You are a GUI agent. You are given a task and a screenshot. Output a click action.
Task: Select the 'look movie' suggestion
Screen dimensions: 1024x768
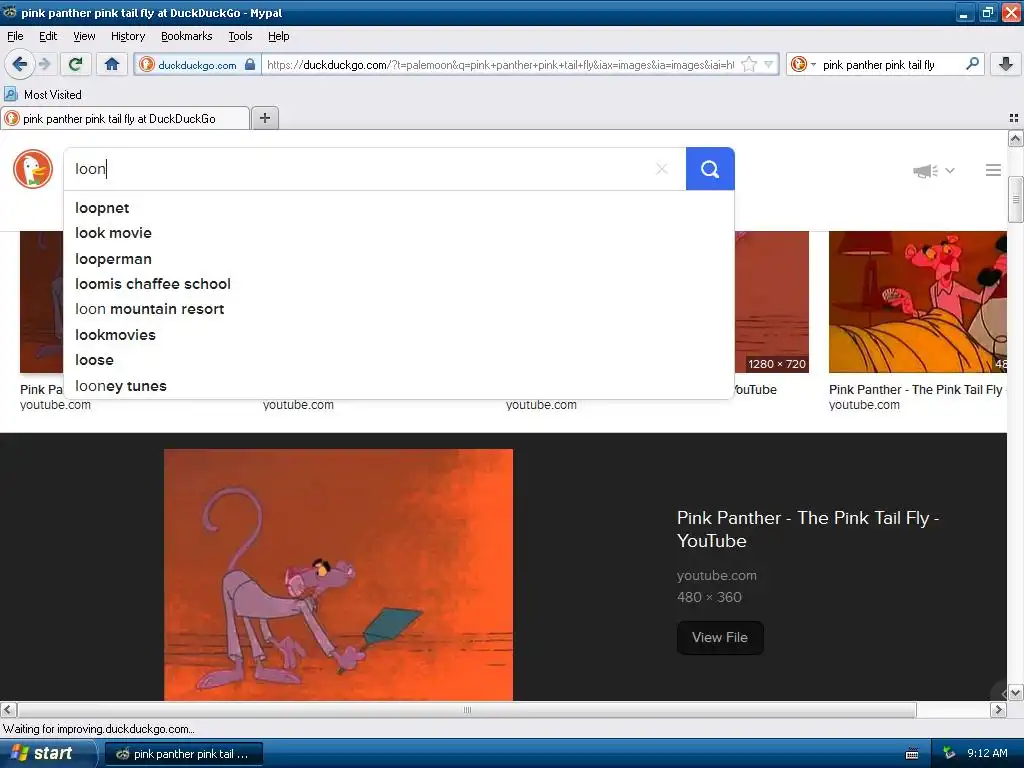click(399, 233)
